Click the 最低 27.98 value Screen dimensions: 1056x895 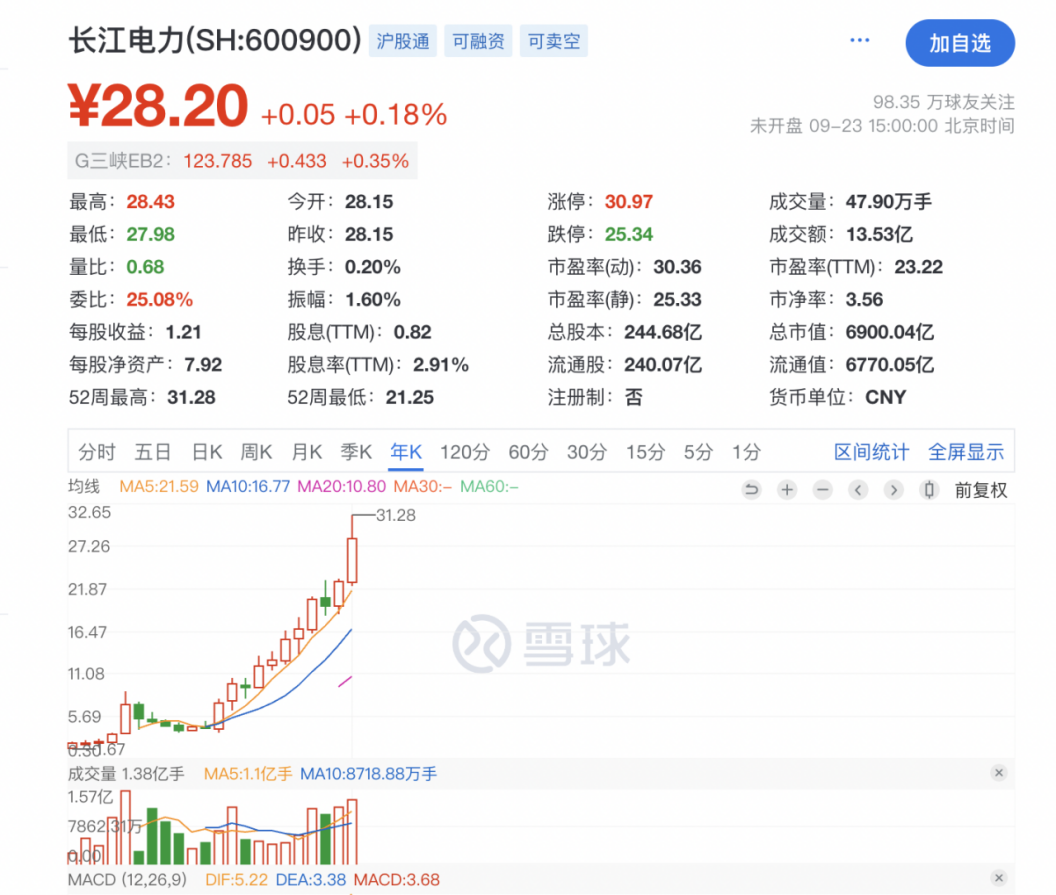click(x=150, y=234)
